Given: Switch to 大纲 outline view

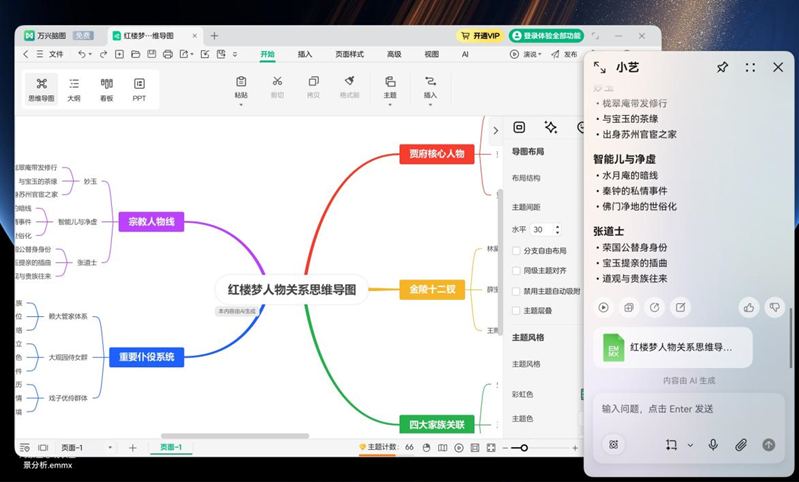Looking at the screenshot, I should click(x=74, y=88).
